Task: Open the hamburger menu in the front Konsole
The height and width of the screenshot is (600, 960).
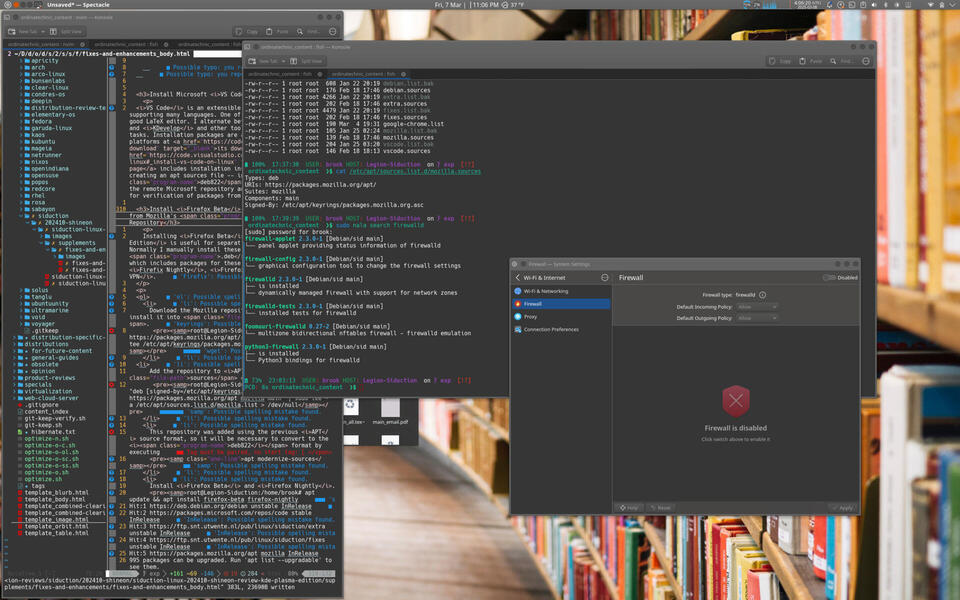Action: coord(866,61)
